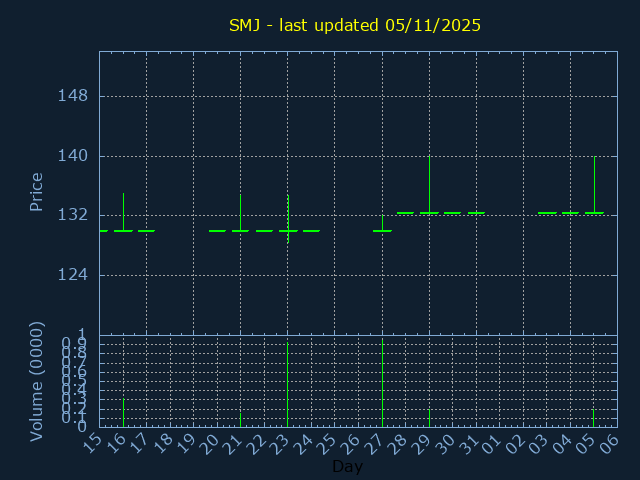Click the day 29 price bar at 132

pos(429,212)
